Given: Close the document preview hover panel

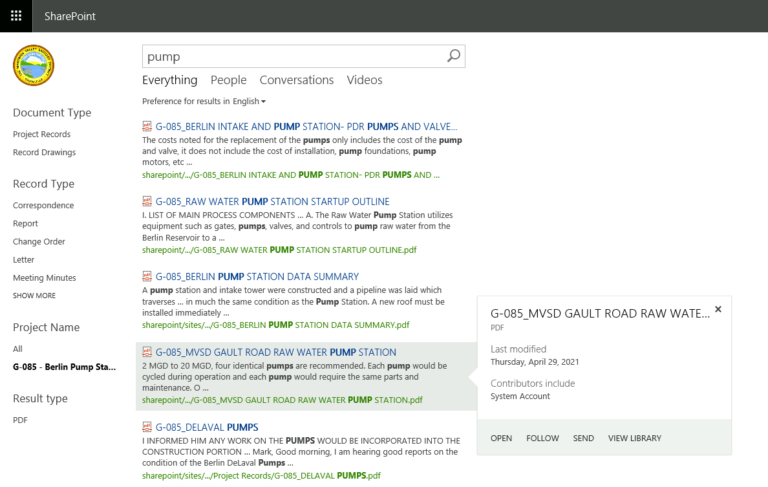Looking at the screenshot, I should 718,309.
